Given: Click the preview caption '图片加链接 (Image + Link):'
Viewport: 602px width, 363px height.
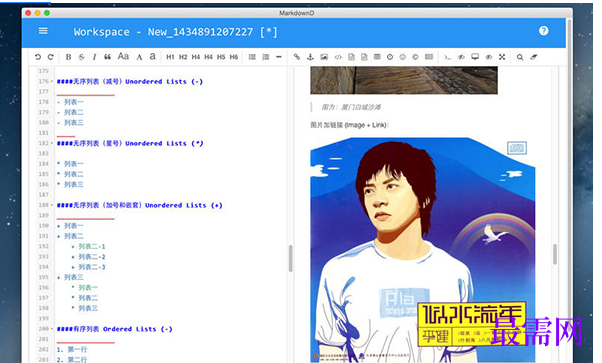Looking at the screenshot, I should tap(349, 125).
